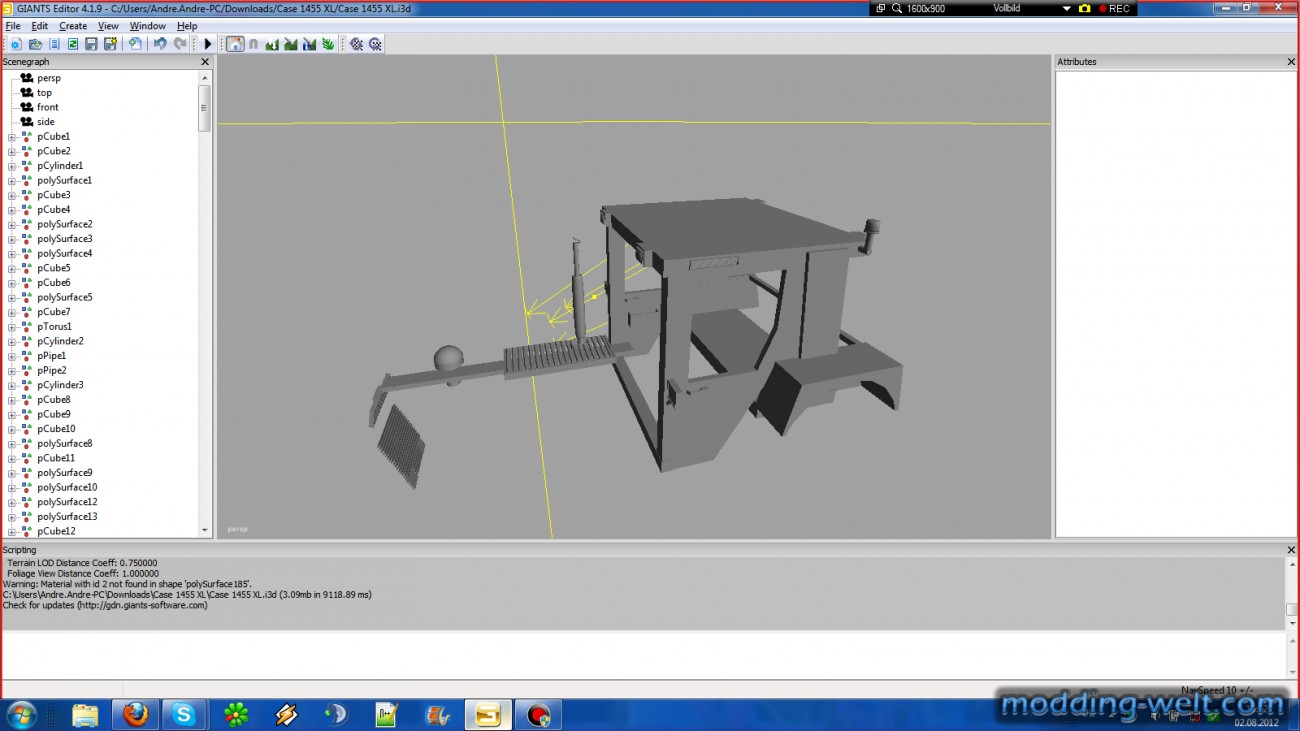Click the Scripting log scrollbar
This screenshot has width=1300, height=731.
tap(1292, 594)
